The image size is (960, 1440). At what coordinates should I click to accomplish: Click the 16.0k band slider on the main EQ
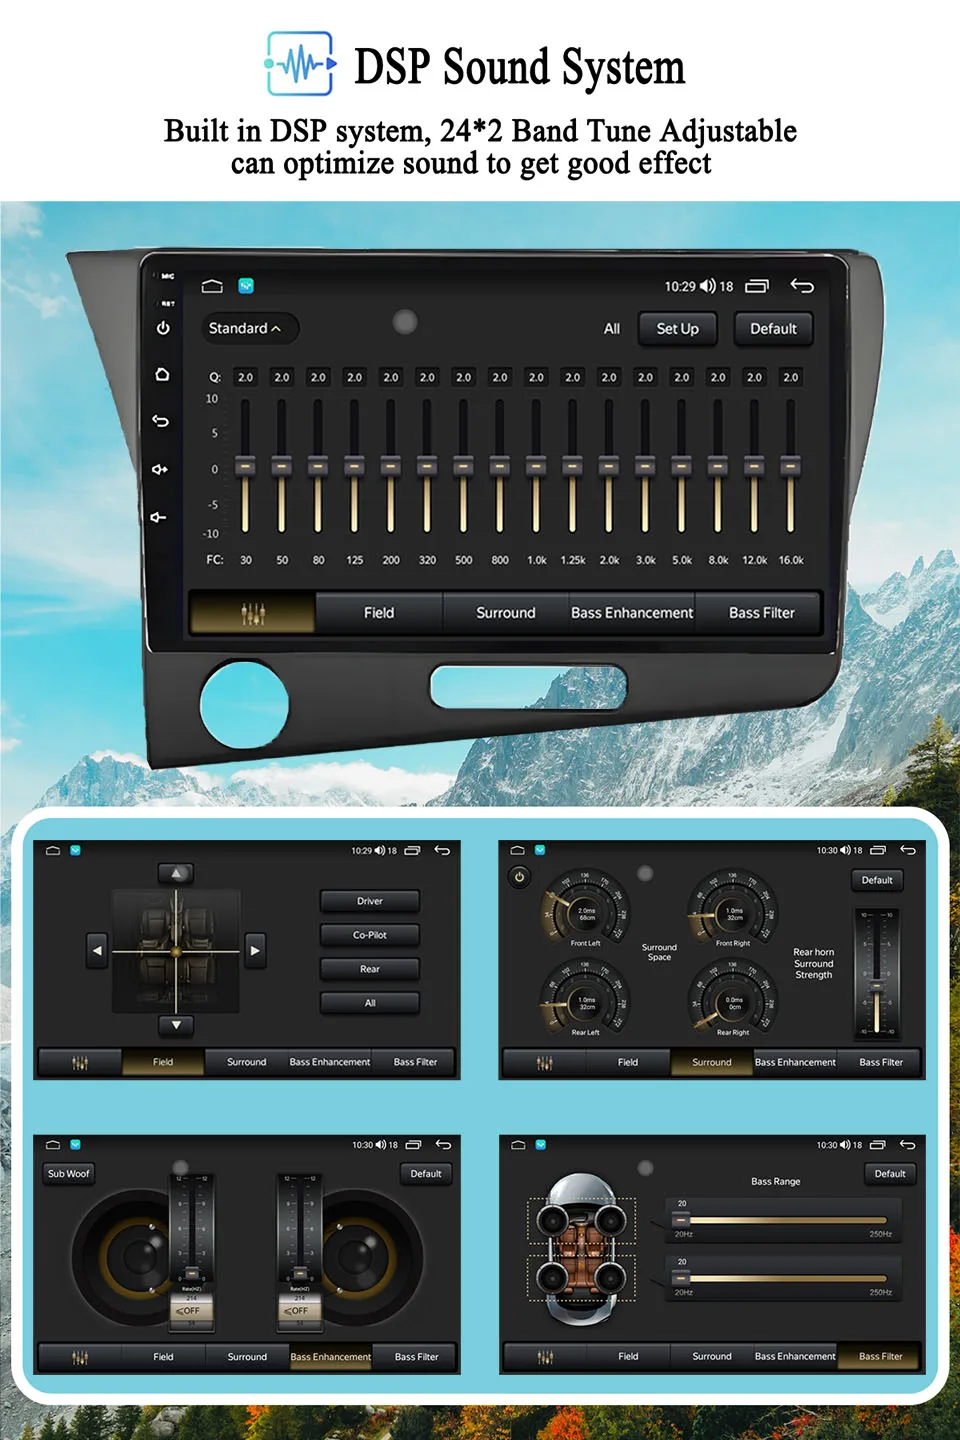(790, 466)
